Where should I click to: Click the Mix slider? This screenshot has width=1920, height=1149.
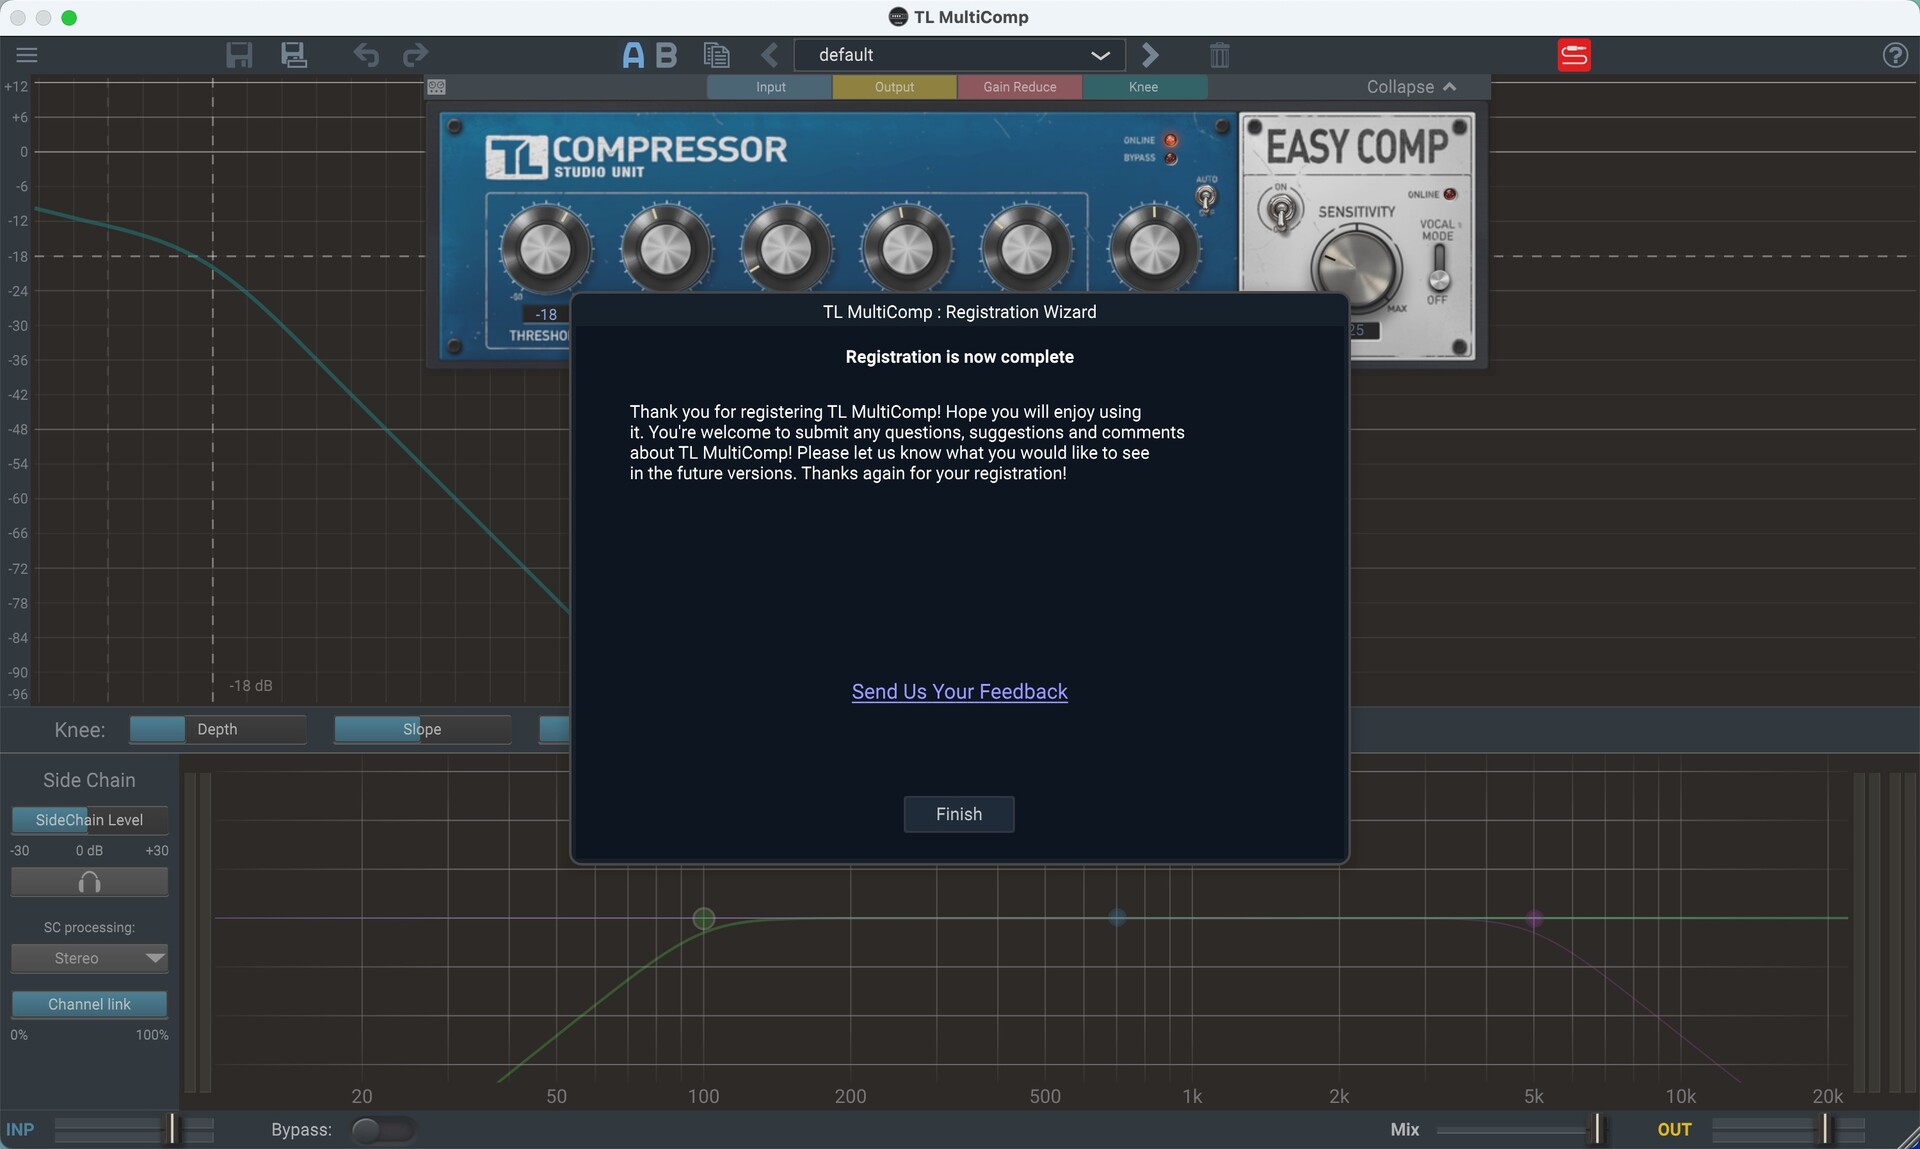1520,1130
